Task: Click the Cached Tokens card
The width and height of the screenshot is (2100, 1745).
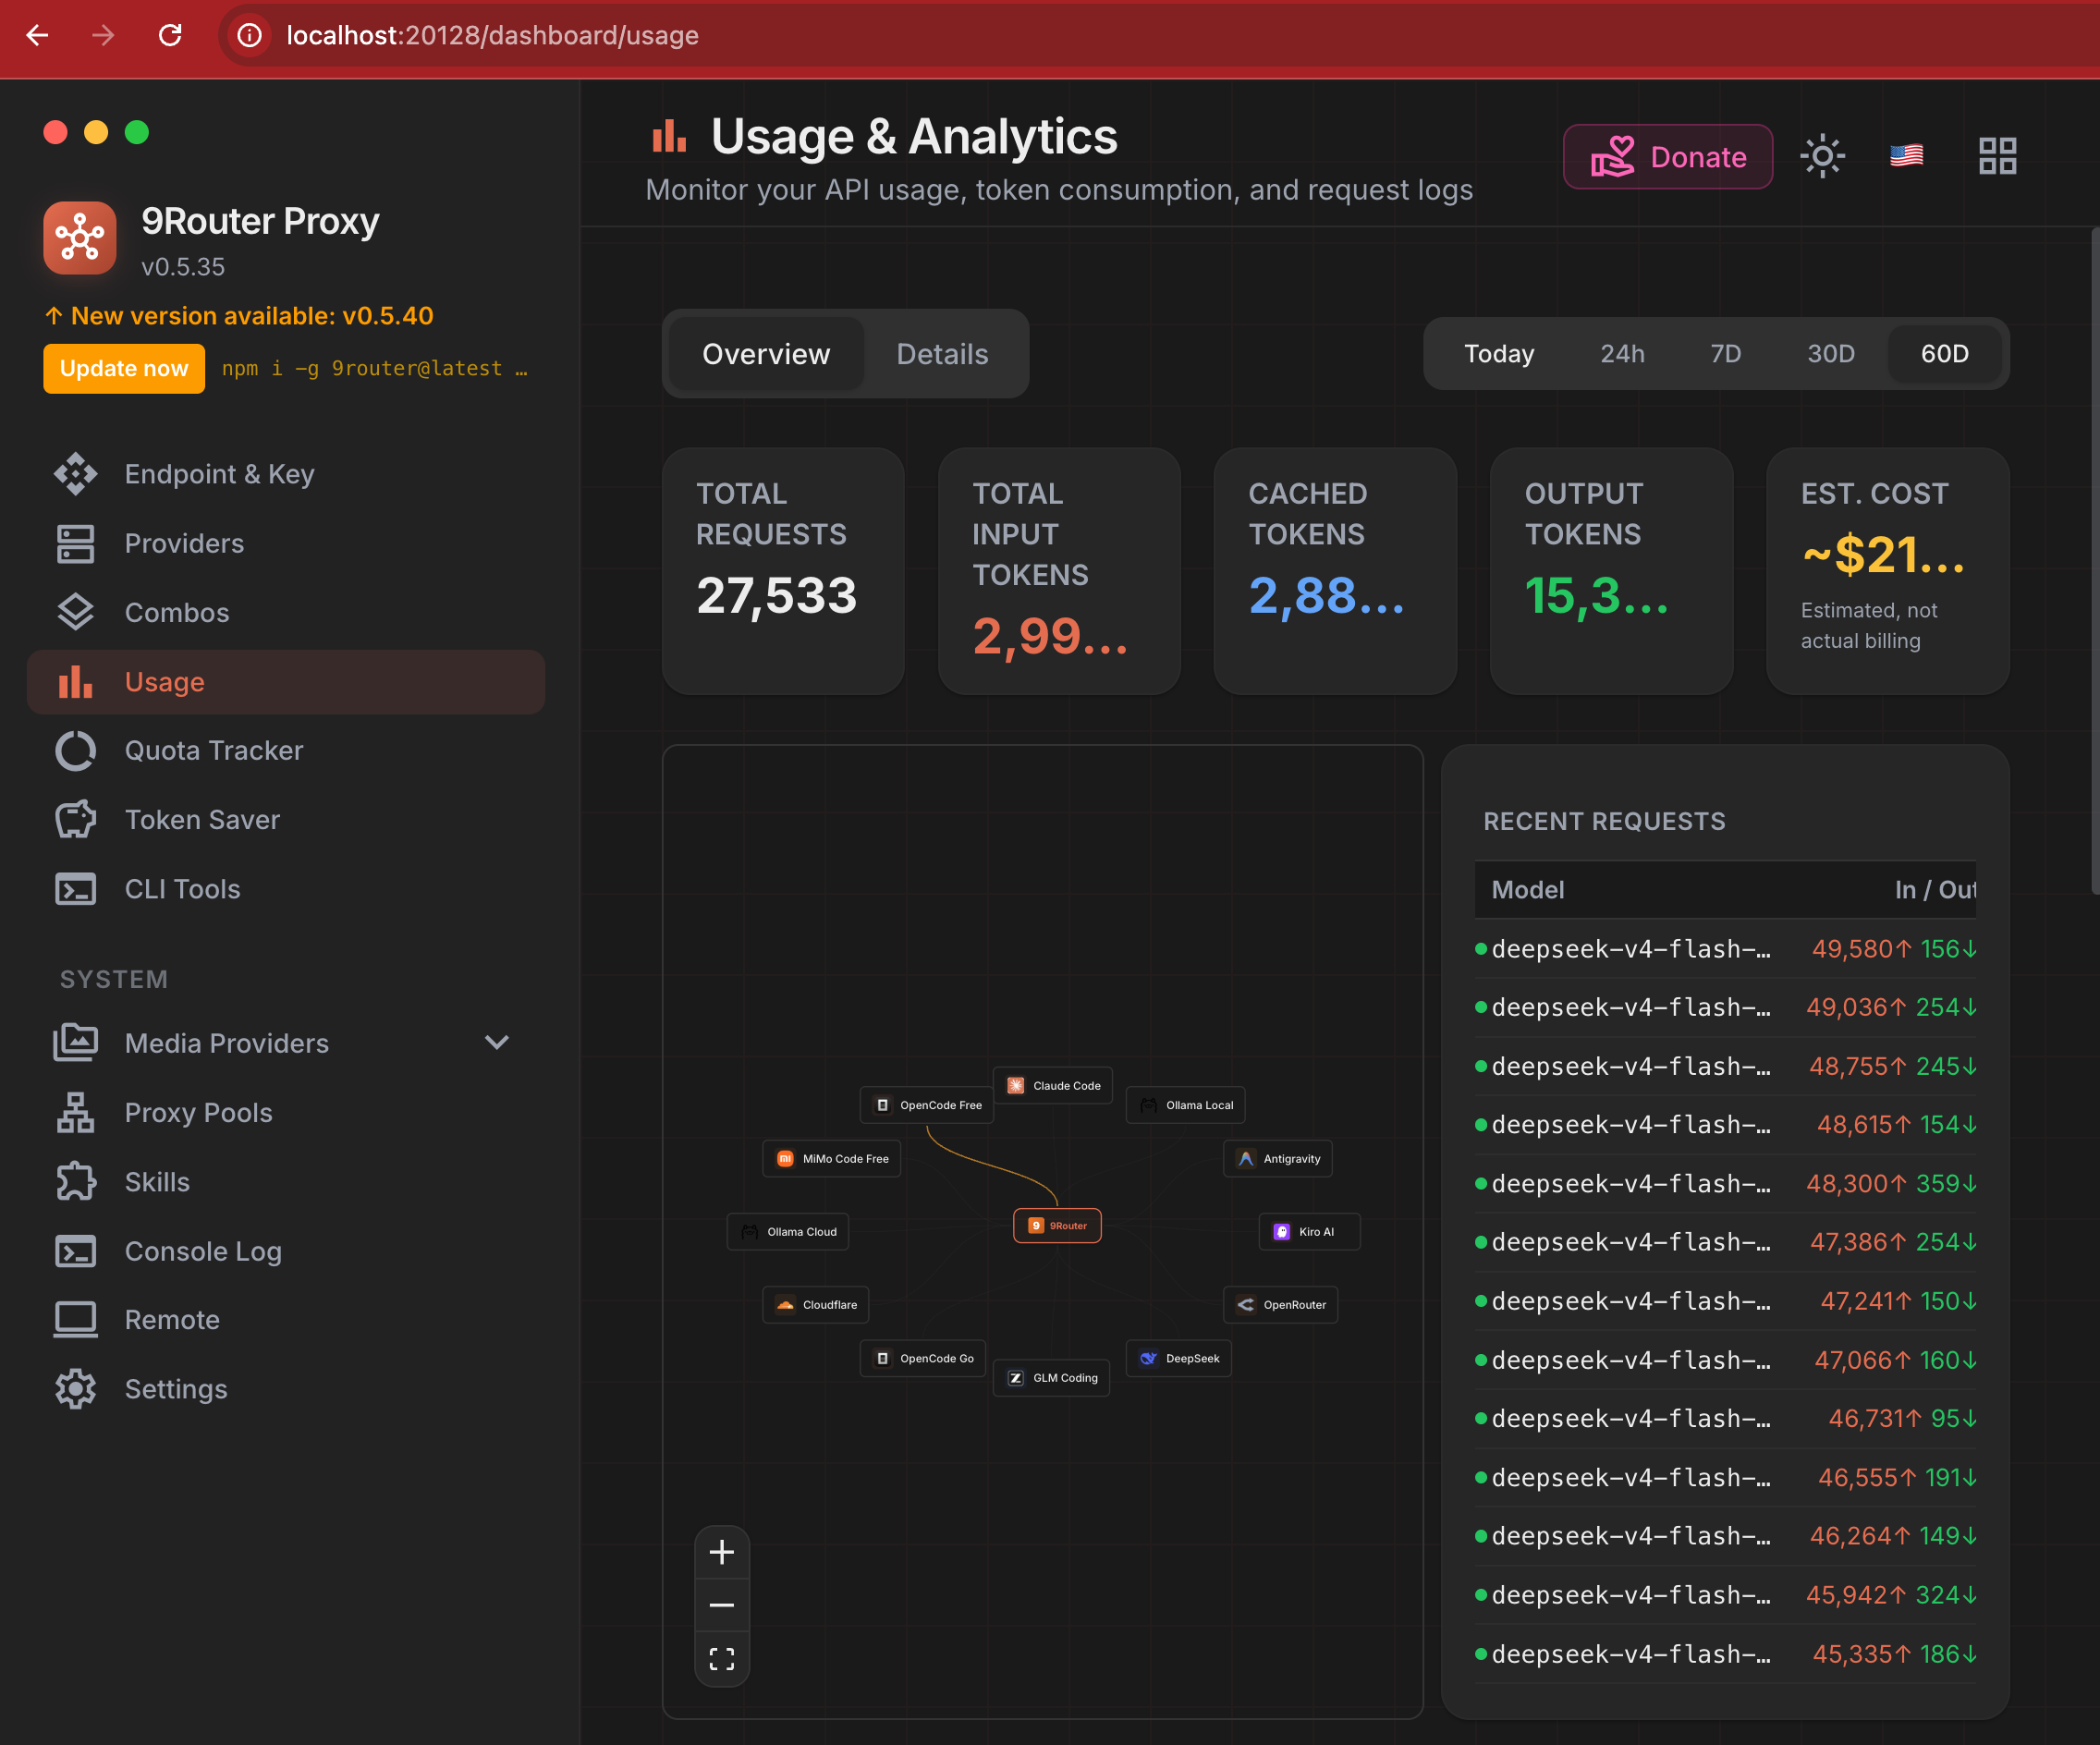Action: tap(1335, 571)
